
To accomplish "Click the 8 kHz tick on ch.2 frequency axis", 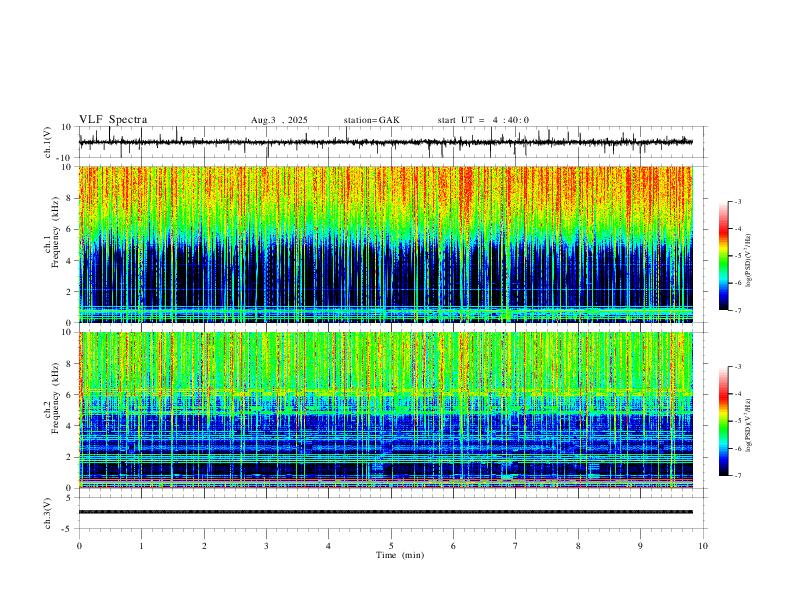I will (x=69, y=364).
